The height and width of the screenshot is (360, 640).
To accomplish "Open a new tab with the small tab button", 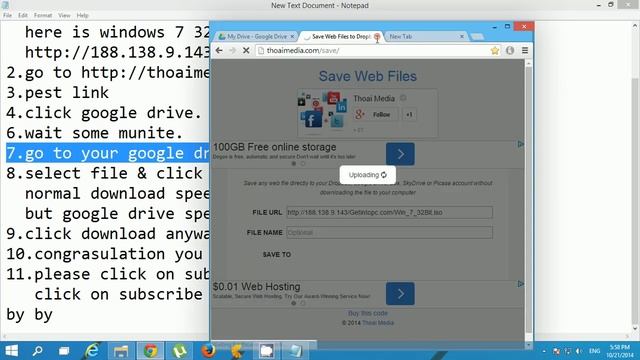I will [x=477, y=37].
